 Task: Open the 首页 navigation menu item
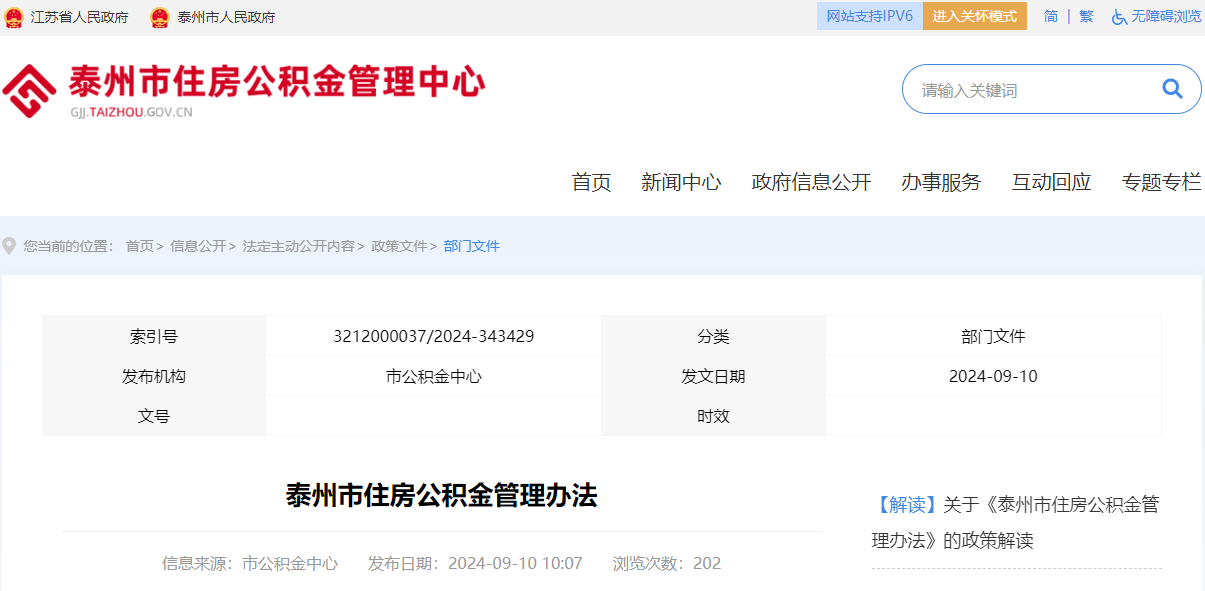591,182
